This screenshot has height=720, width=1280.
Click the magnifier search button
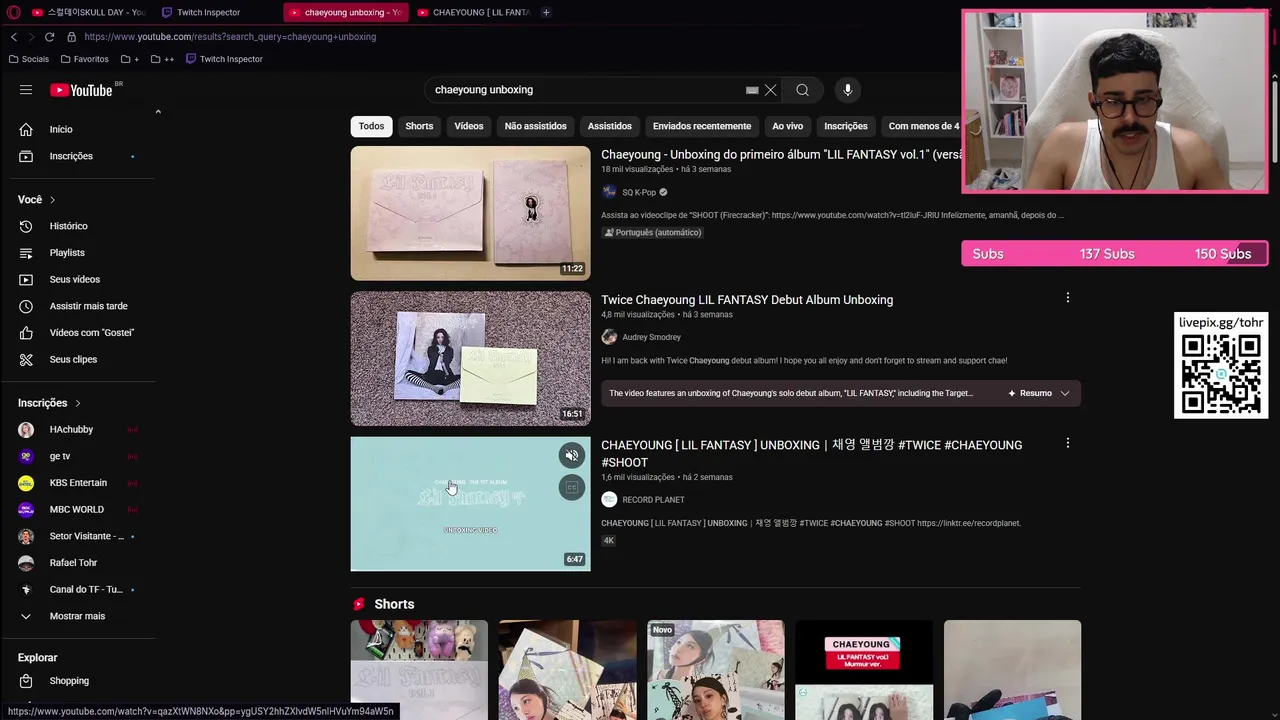coord(802,90)
